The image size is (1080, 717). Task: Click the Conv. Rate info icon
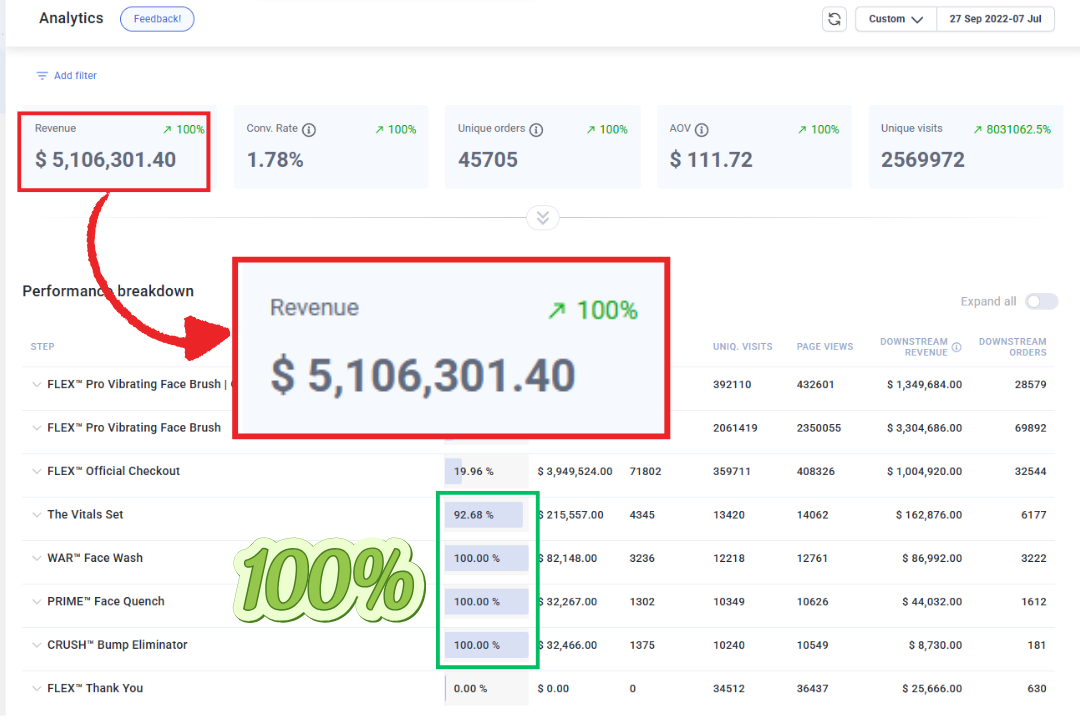(x=309, y=129)
